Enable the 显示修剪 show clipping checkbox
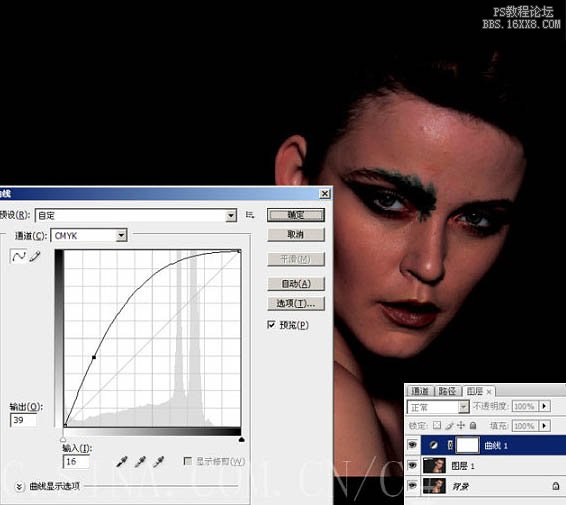 click(x=188, y=461)
